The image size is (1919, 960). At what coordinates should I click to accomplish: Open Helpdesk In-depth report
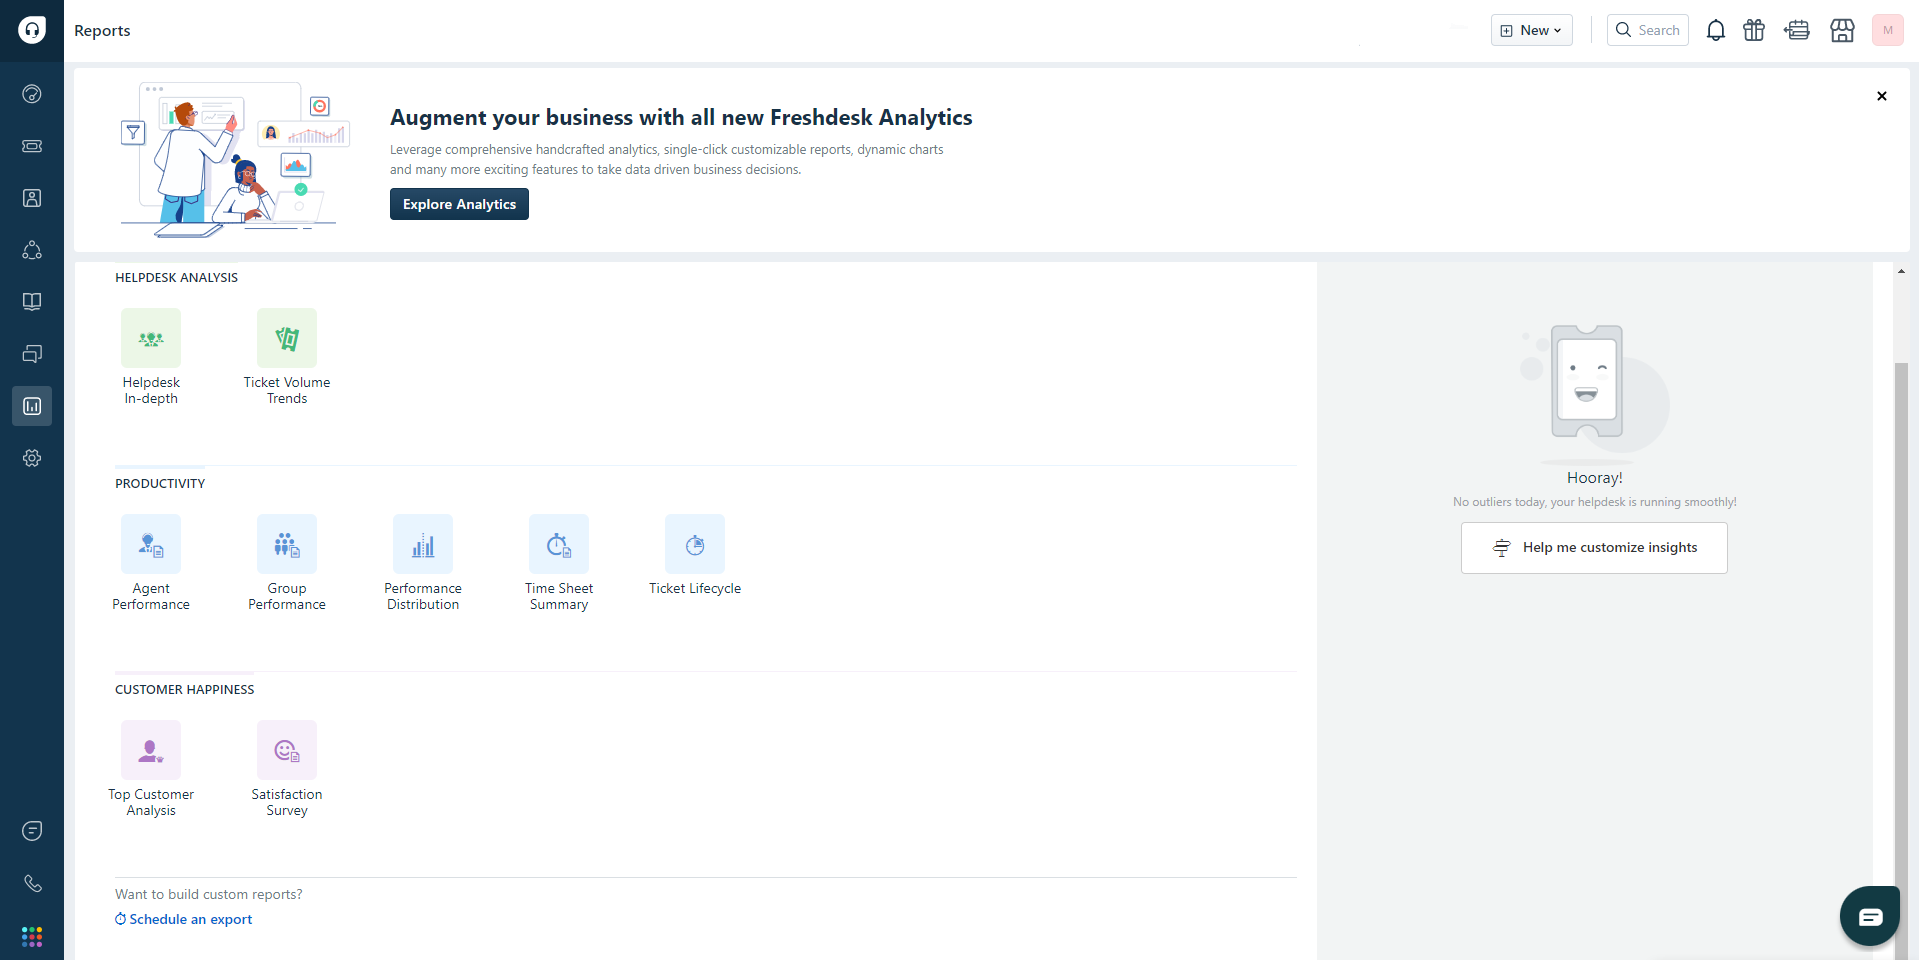[151, 357]
